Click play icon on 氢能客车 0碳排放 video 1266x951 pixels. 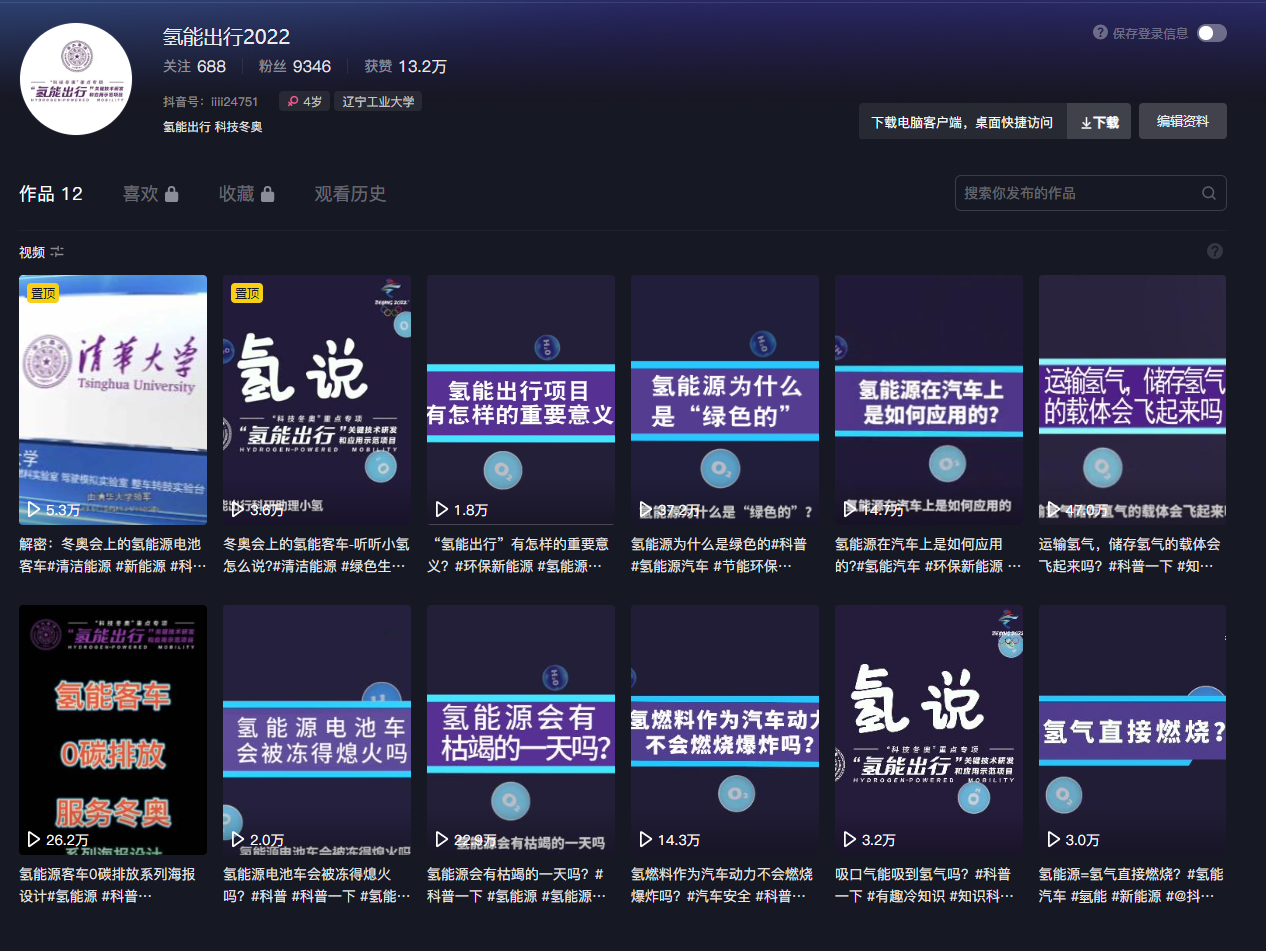click(34, 839)
